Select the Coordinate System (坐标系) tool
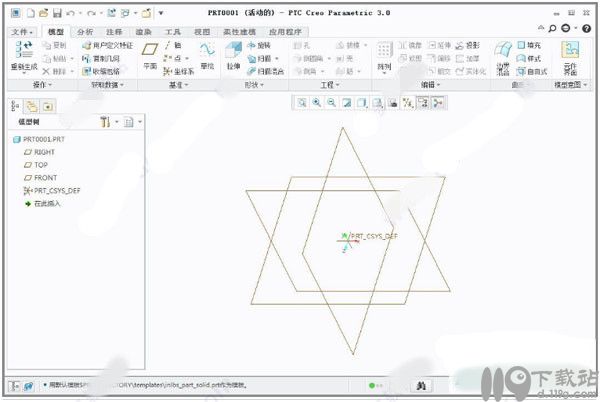The image size is (600, 402). (178, 71)
